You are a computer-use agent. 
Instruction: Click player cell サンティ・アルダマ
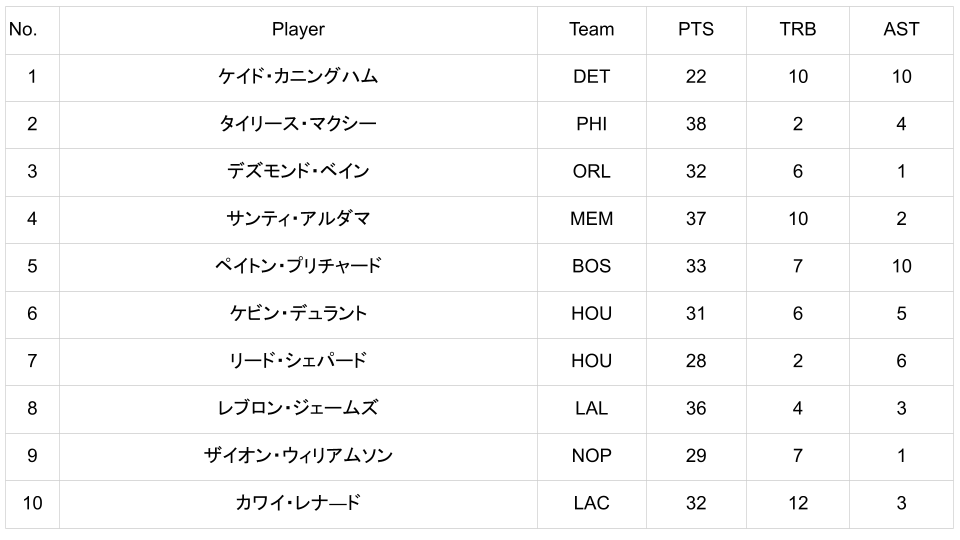click(x=298, y=219)
